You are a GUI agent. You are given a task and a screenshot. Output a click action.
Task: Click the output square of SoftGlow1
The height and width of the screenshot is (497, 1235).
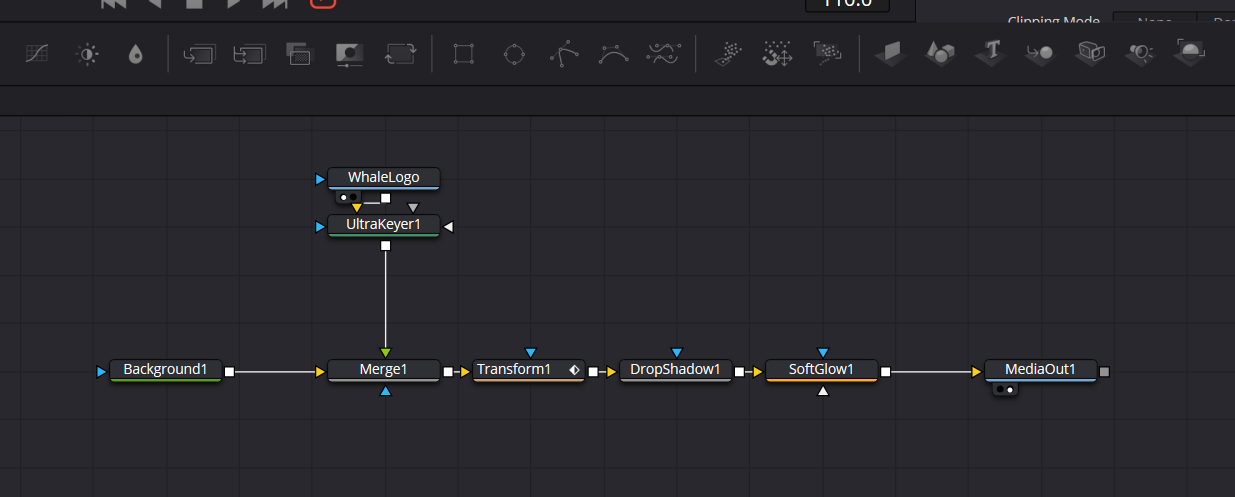[x=886, y=371]
